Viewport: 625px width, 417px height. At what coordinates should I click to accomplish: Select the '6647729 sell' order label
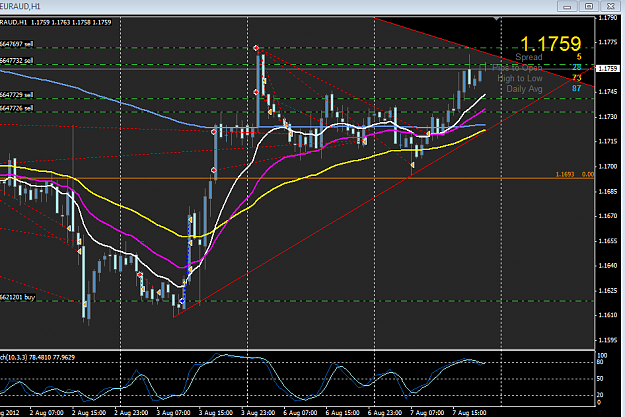click(16, 95)
